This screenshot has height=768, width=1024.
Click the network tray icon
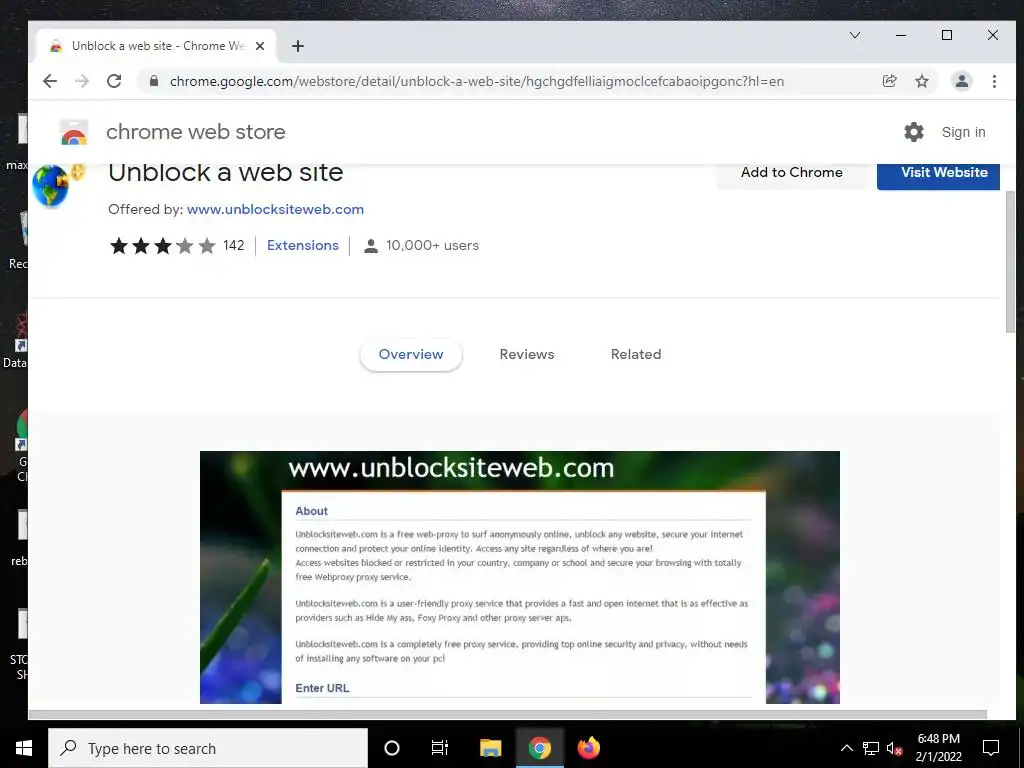tap(871, 748)
